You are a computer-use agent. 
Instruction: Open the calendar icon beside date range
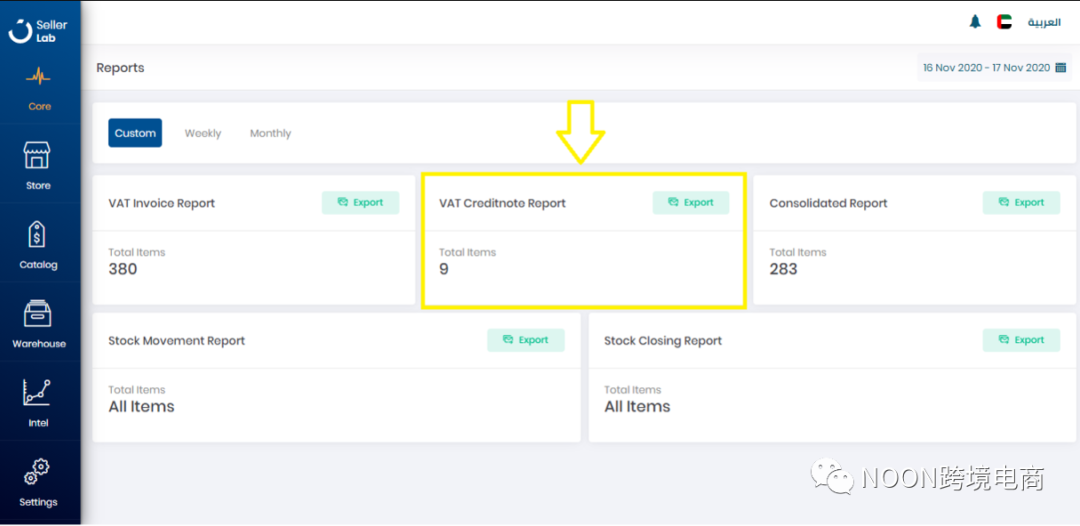tap(1060, 68)
